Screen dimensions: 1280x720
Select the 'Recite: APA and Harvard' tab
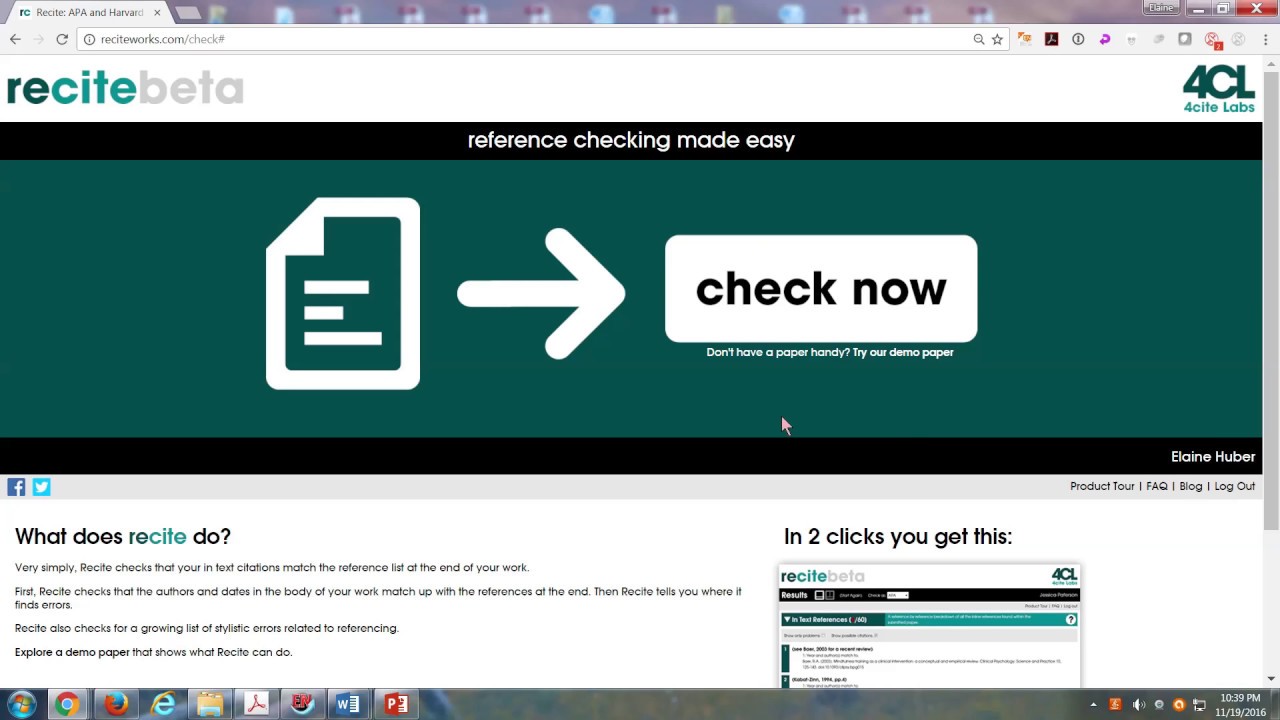[90, 12]
